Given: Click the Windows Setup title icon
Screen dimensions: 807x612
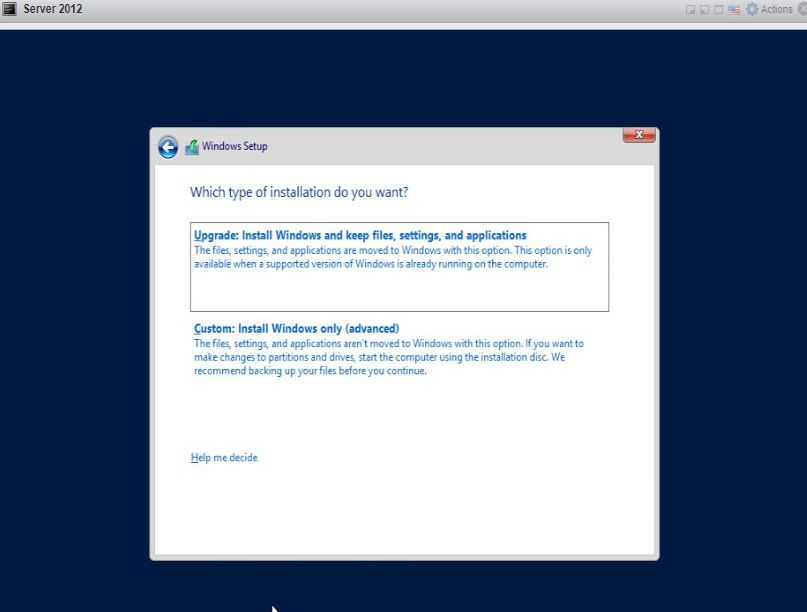Looking at the screenshot, I should coord(192,147).
